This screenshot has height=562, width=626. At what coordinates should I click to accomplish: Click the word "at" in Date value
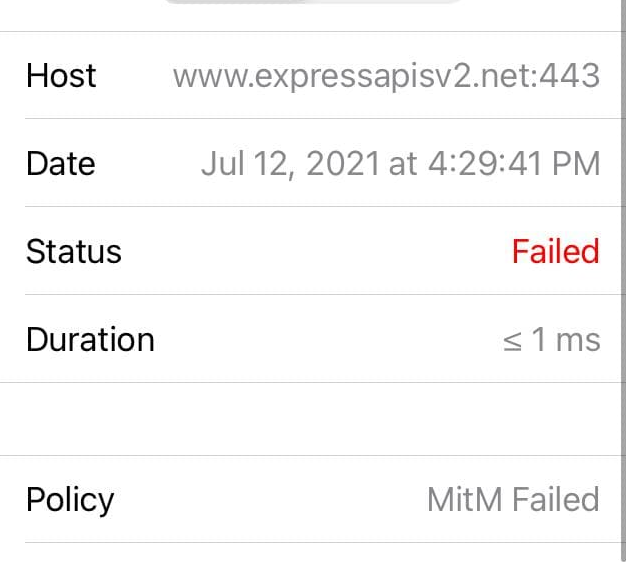pos(403,164)
